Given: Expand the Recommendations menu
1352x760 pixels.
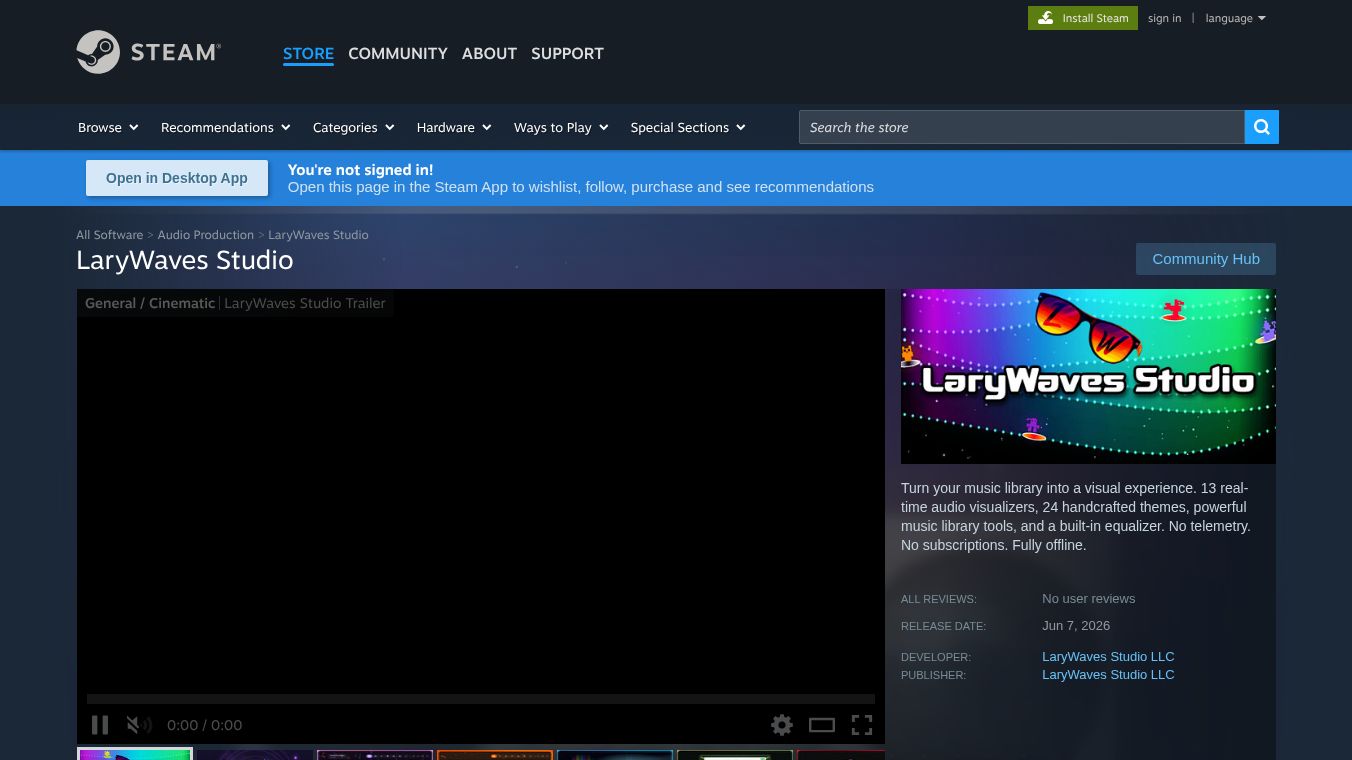Looking at the screenshot, I should pyautogui.click(x=226, y=127).
